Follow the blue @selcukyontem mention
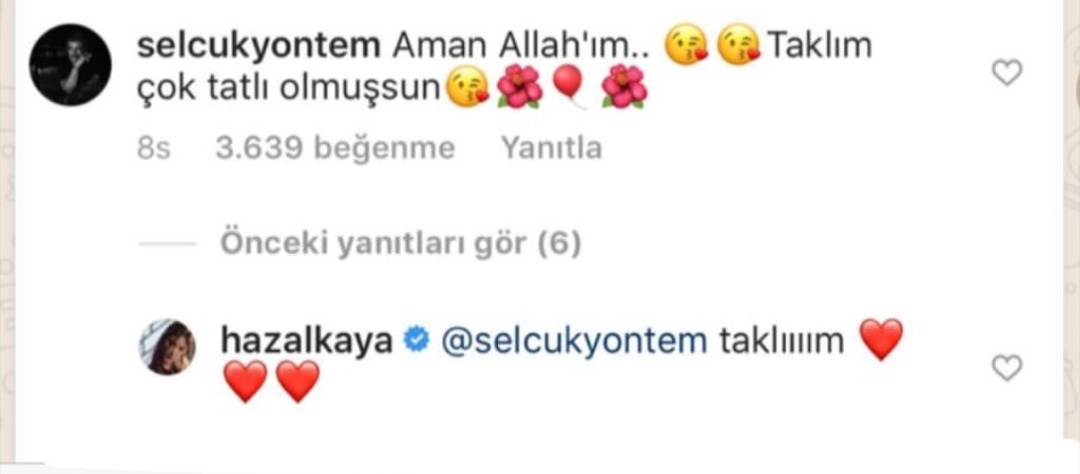1080x474 pixels. pyautogui.click(x=573, y=340)
